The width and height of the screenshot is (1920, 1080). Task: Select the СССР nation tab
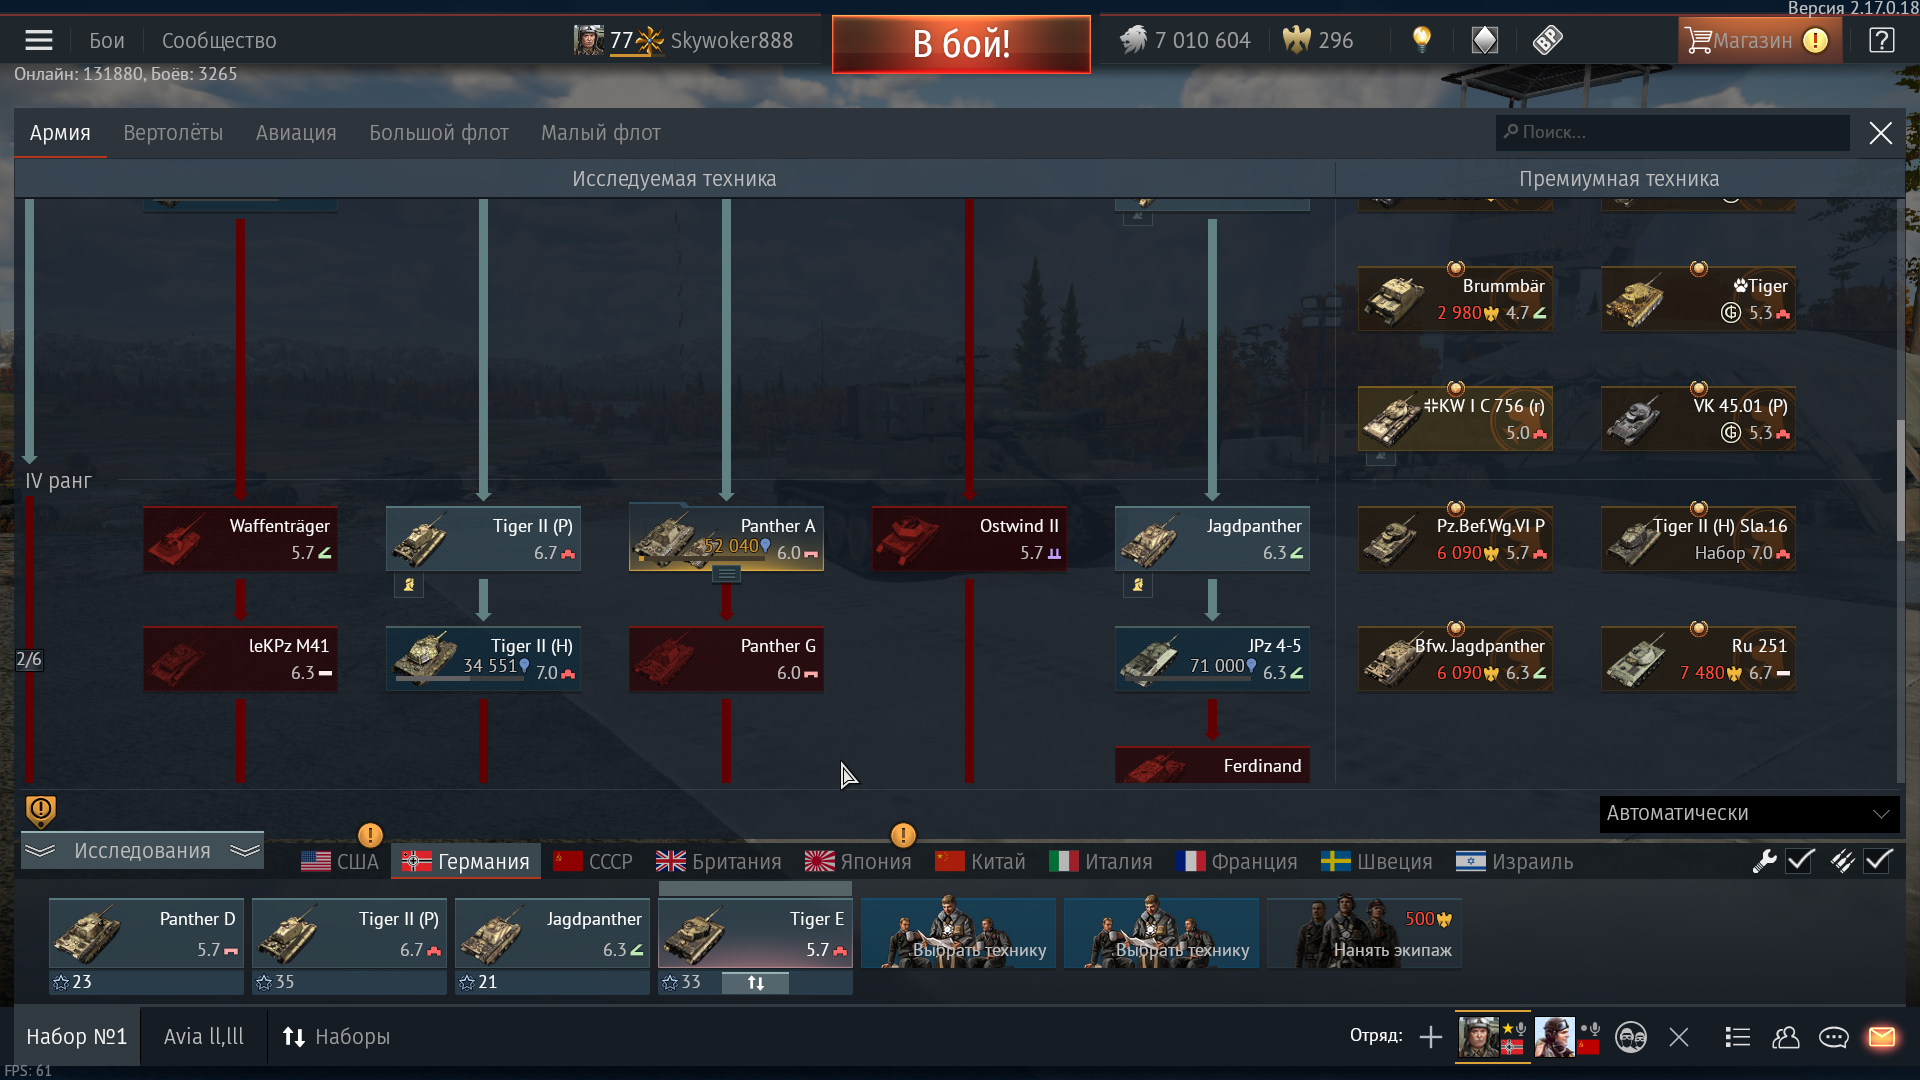coord(594,862)
